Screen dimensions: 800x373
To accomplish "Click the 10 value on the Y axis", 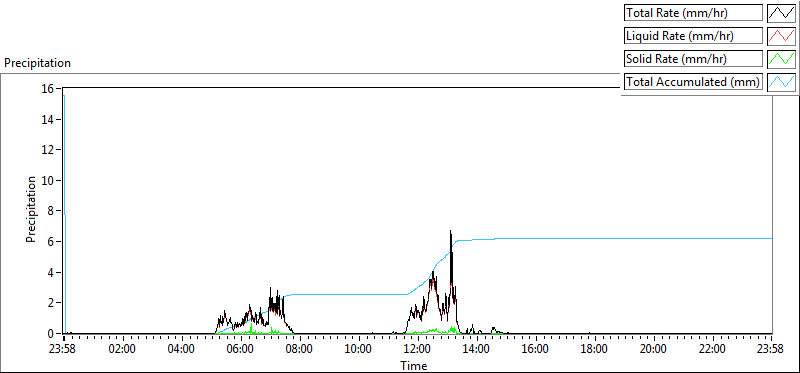I will pyautogui.click(x=47, y=180).
